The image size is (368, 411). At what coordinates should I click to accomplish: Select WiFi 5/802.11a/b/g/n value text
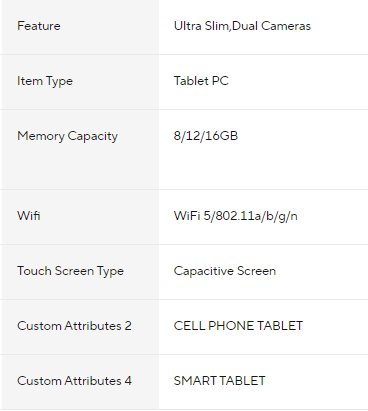[x=235, y=216]
